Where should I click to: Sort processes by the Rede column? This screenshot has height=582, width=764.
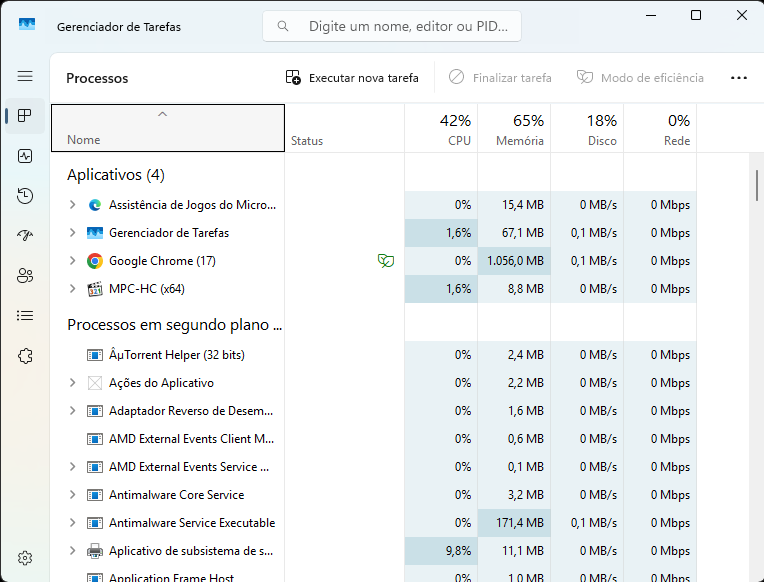tap(660, 128)
